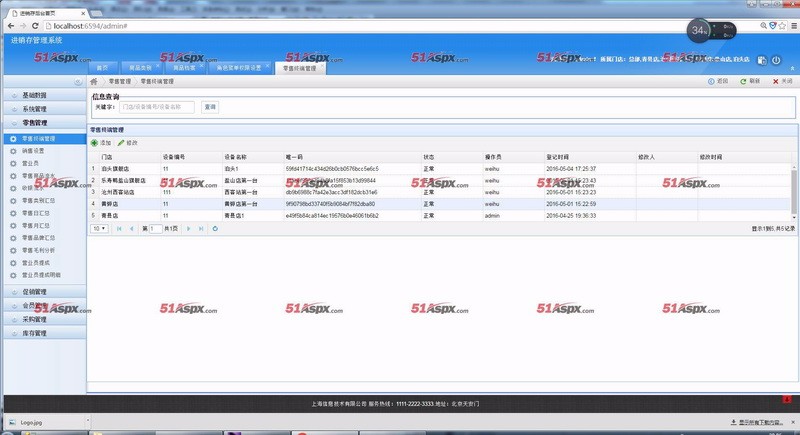Select the row with device name 西客站第一台
The width and height of the screenshot is (800, 435).
point(441,192)
